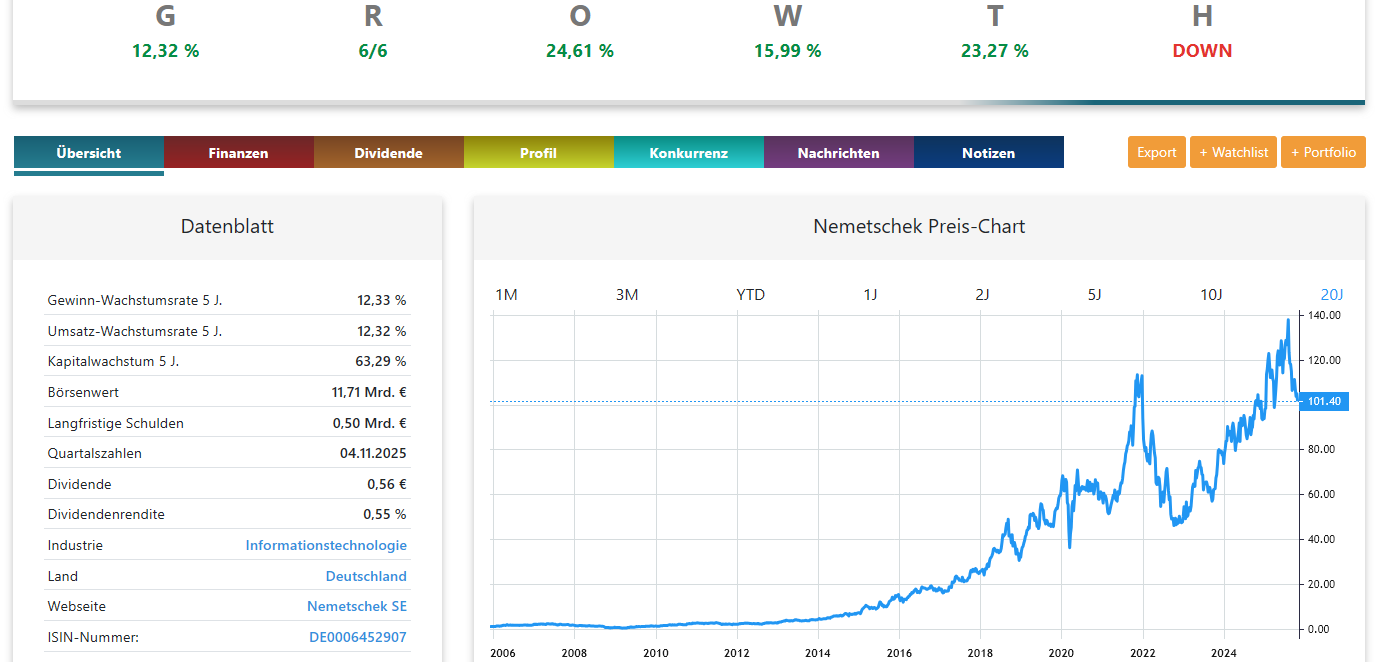This screenshot has width=1377, height=662.
Task: Click the Export button
Action: (x=1156, y=152)
